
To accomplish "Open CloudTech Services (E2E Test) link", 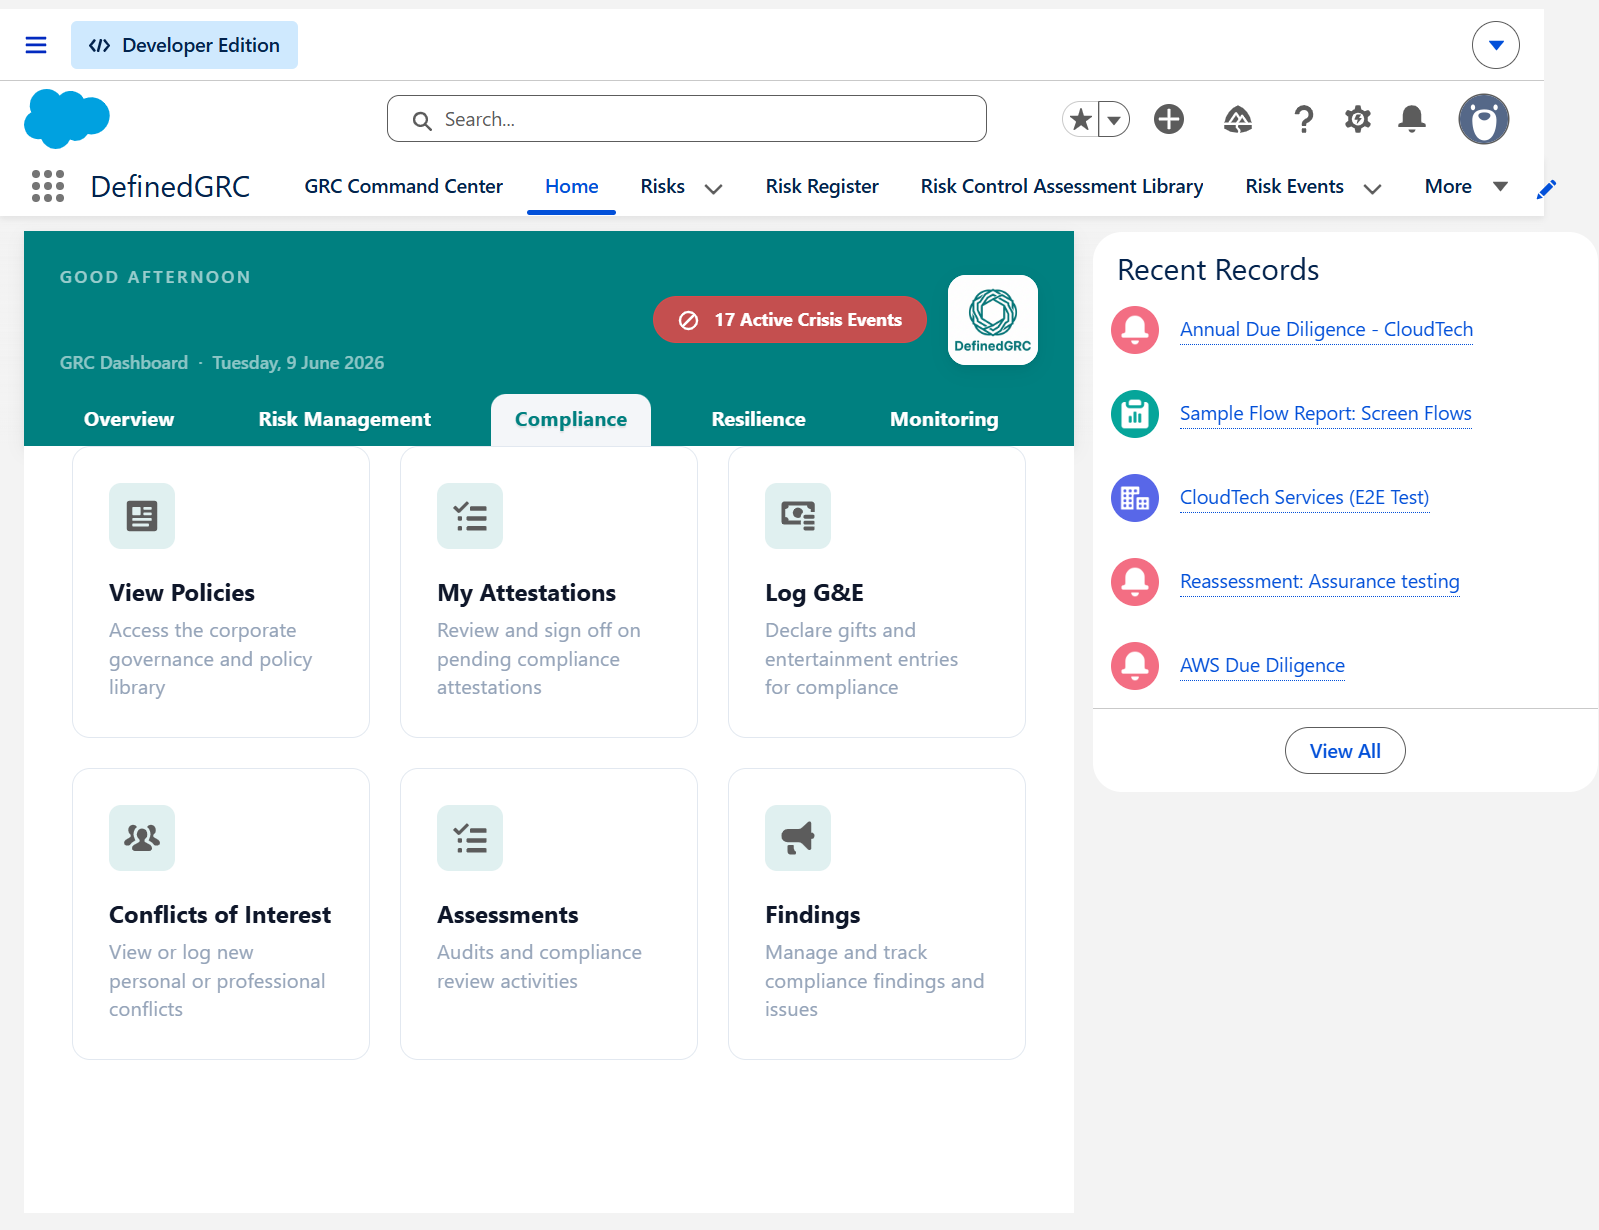I will tap(1304, 497).
